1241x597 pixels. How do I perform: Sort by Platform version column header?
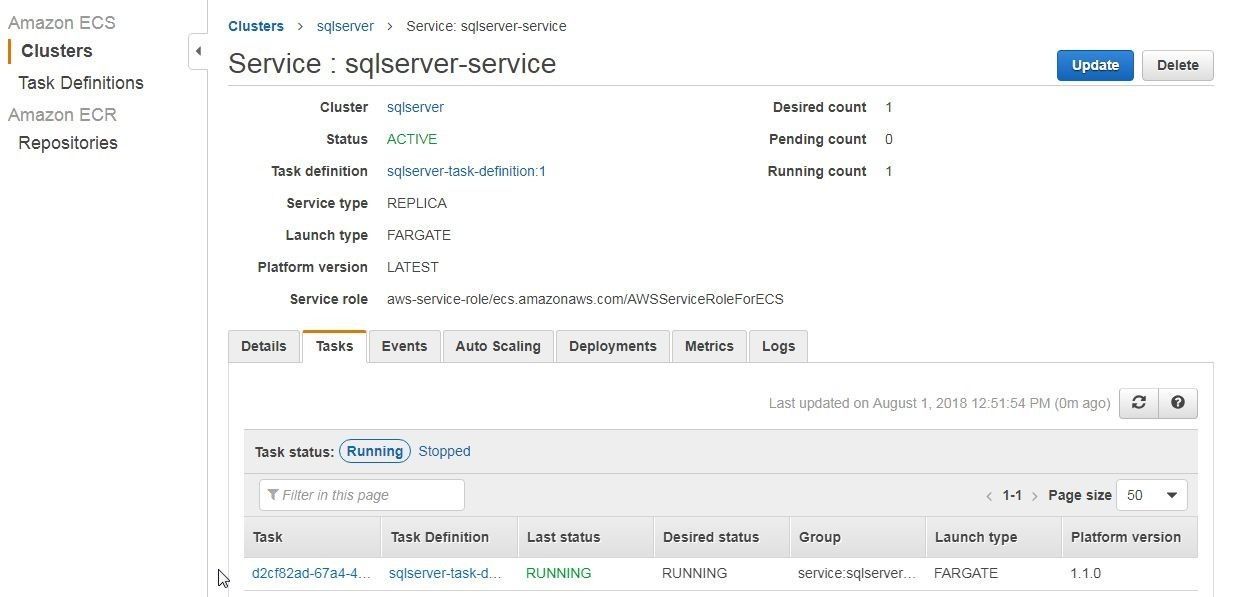tap(1129, 537)
